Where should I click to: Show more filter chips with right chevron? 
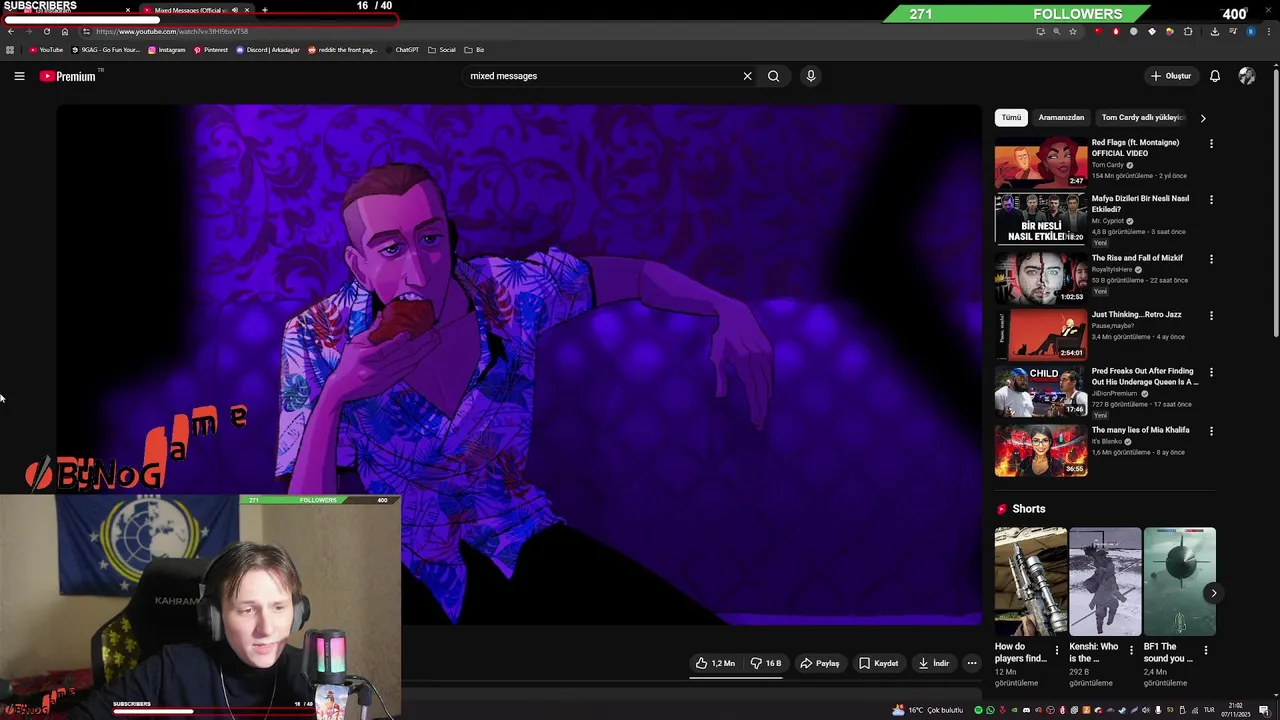click(1203, 118)
